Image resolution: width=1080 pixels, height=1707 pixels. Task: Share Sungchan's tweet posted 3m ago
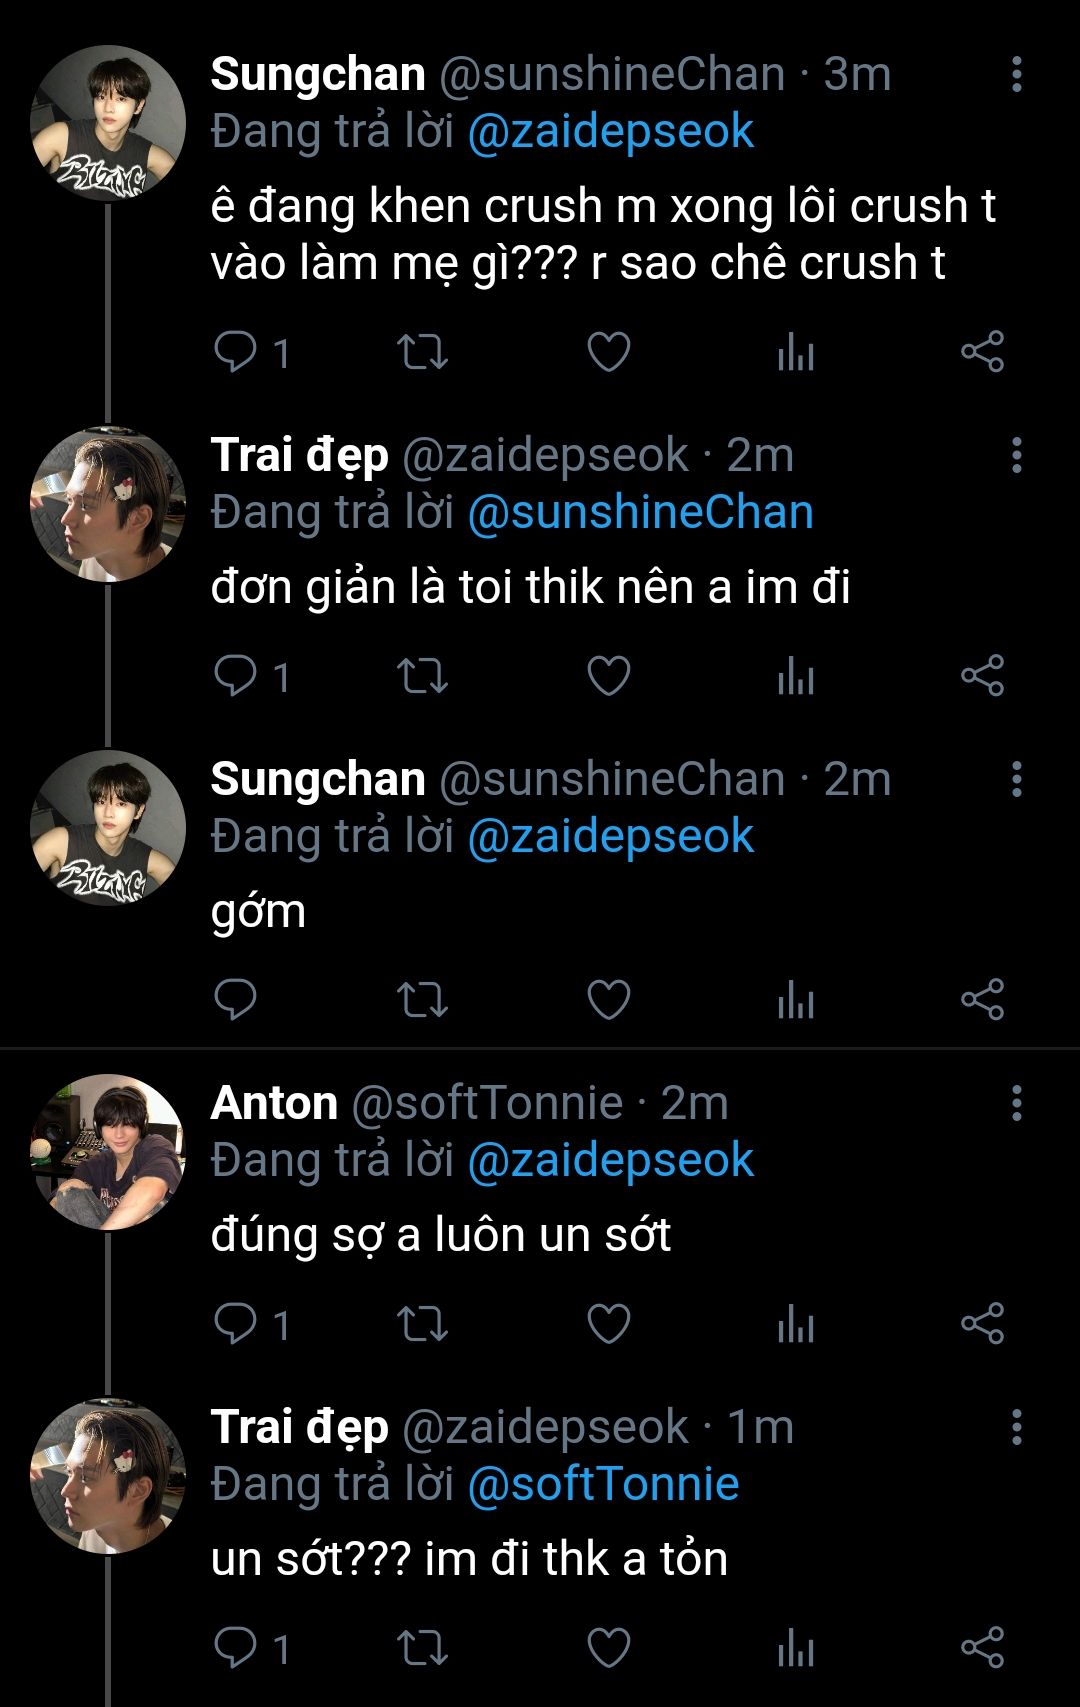click(982, 352)
